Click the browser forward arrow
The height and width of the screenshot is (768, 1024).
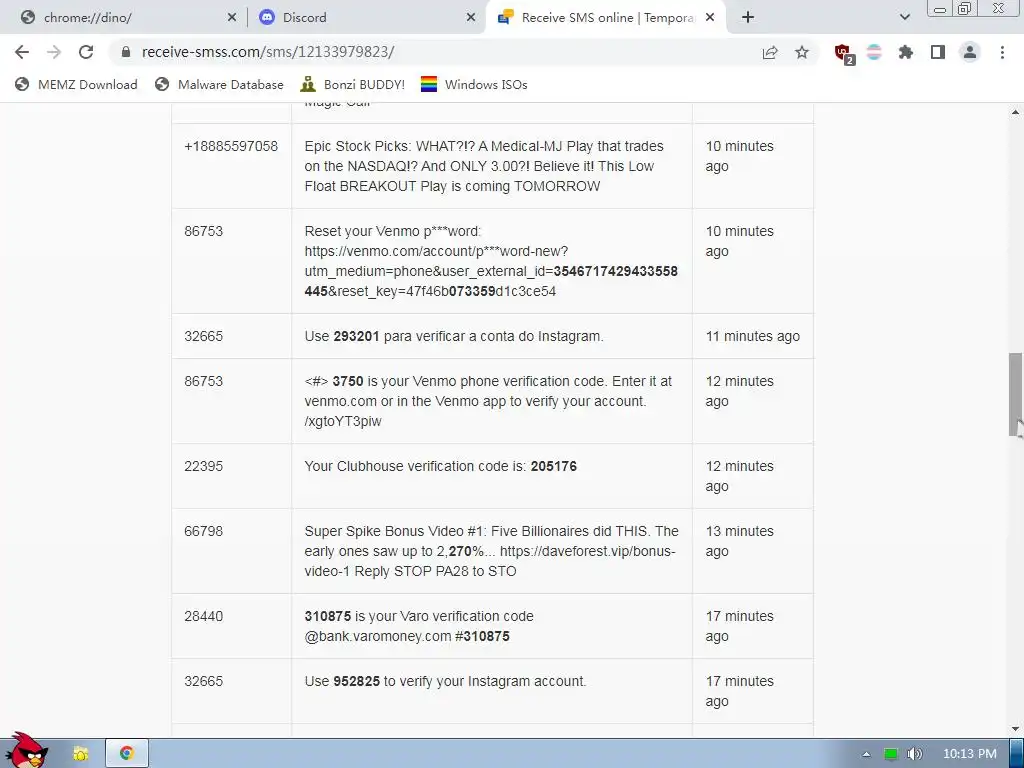tap(54, 52)
